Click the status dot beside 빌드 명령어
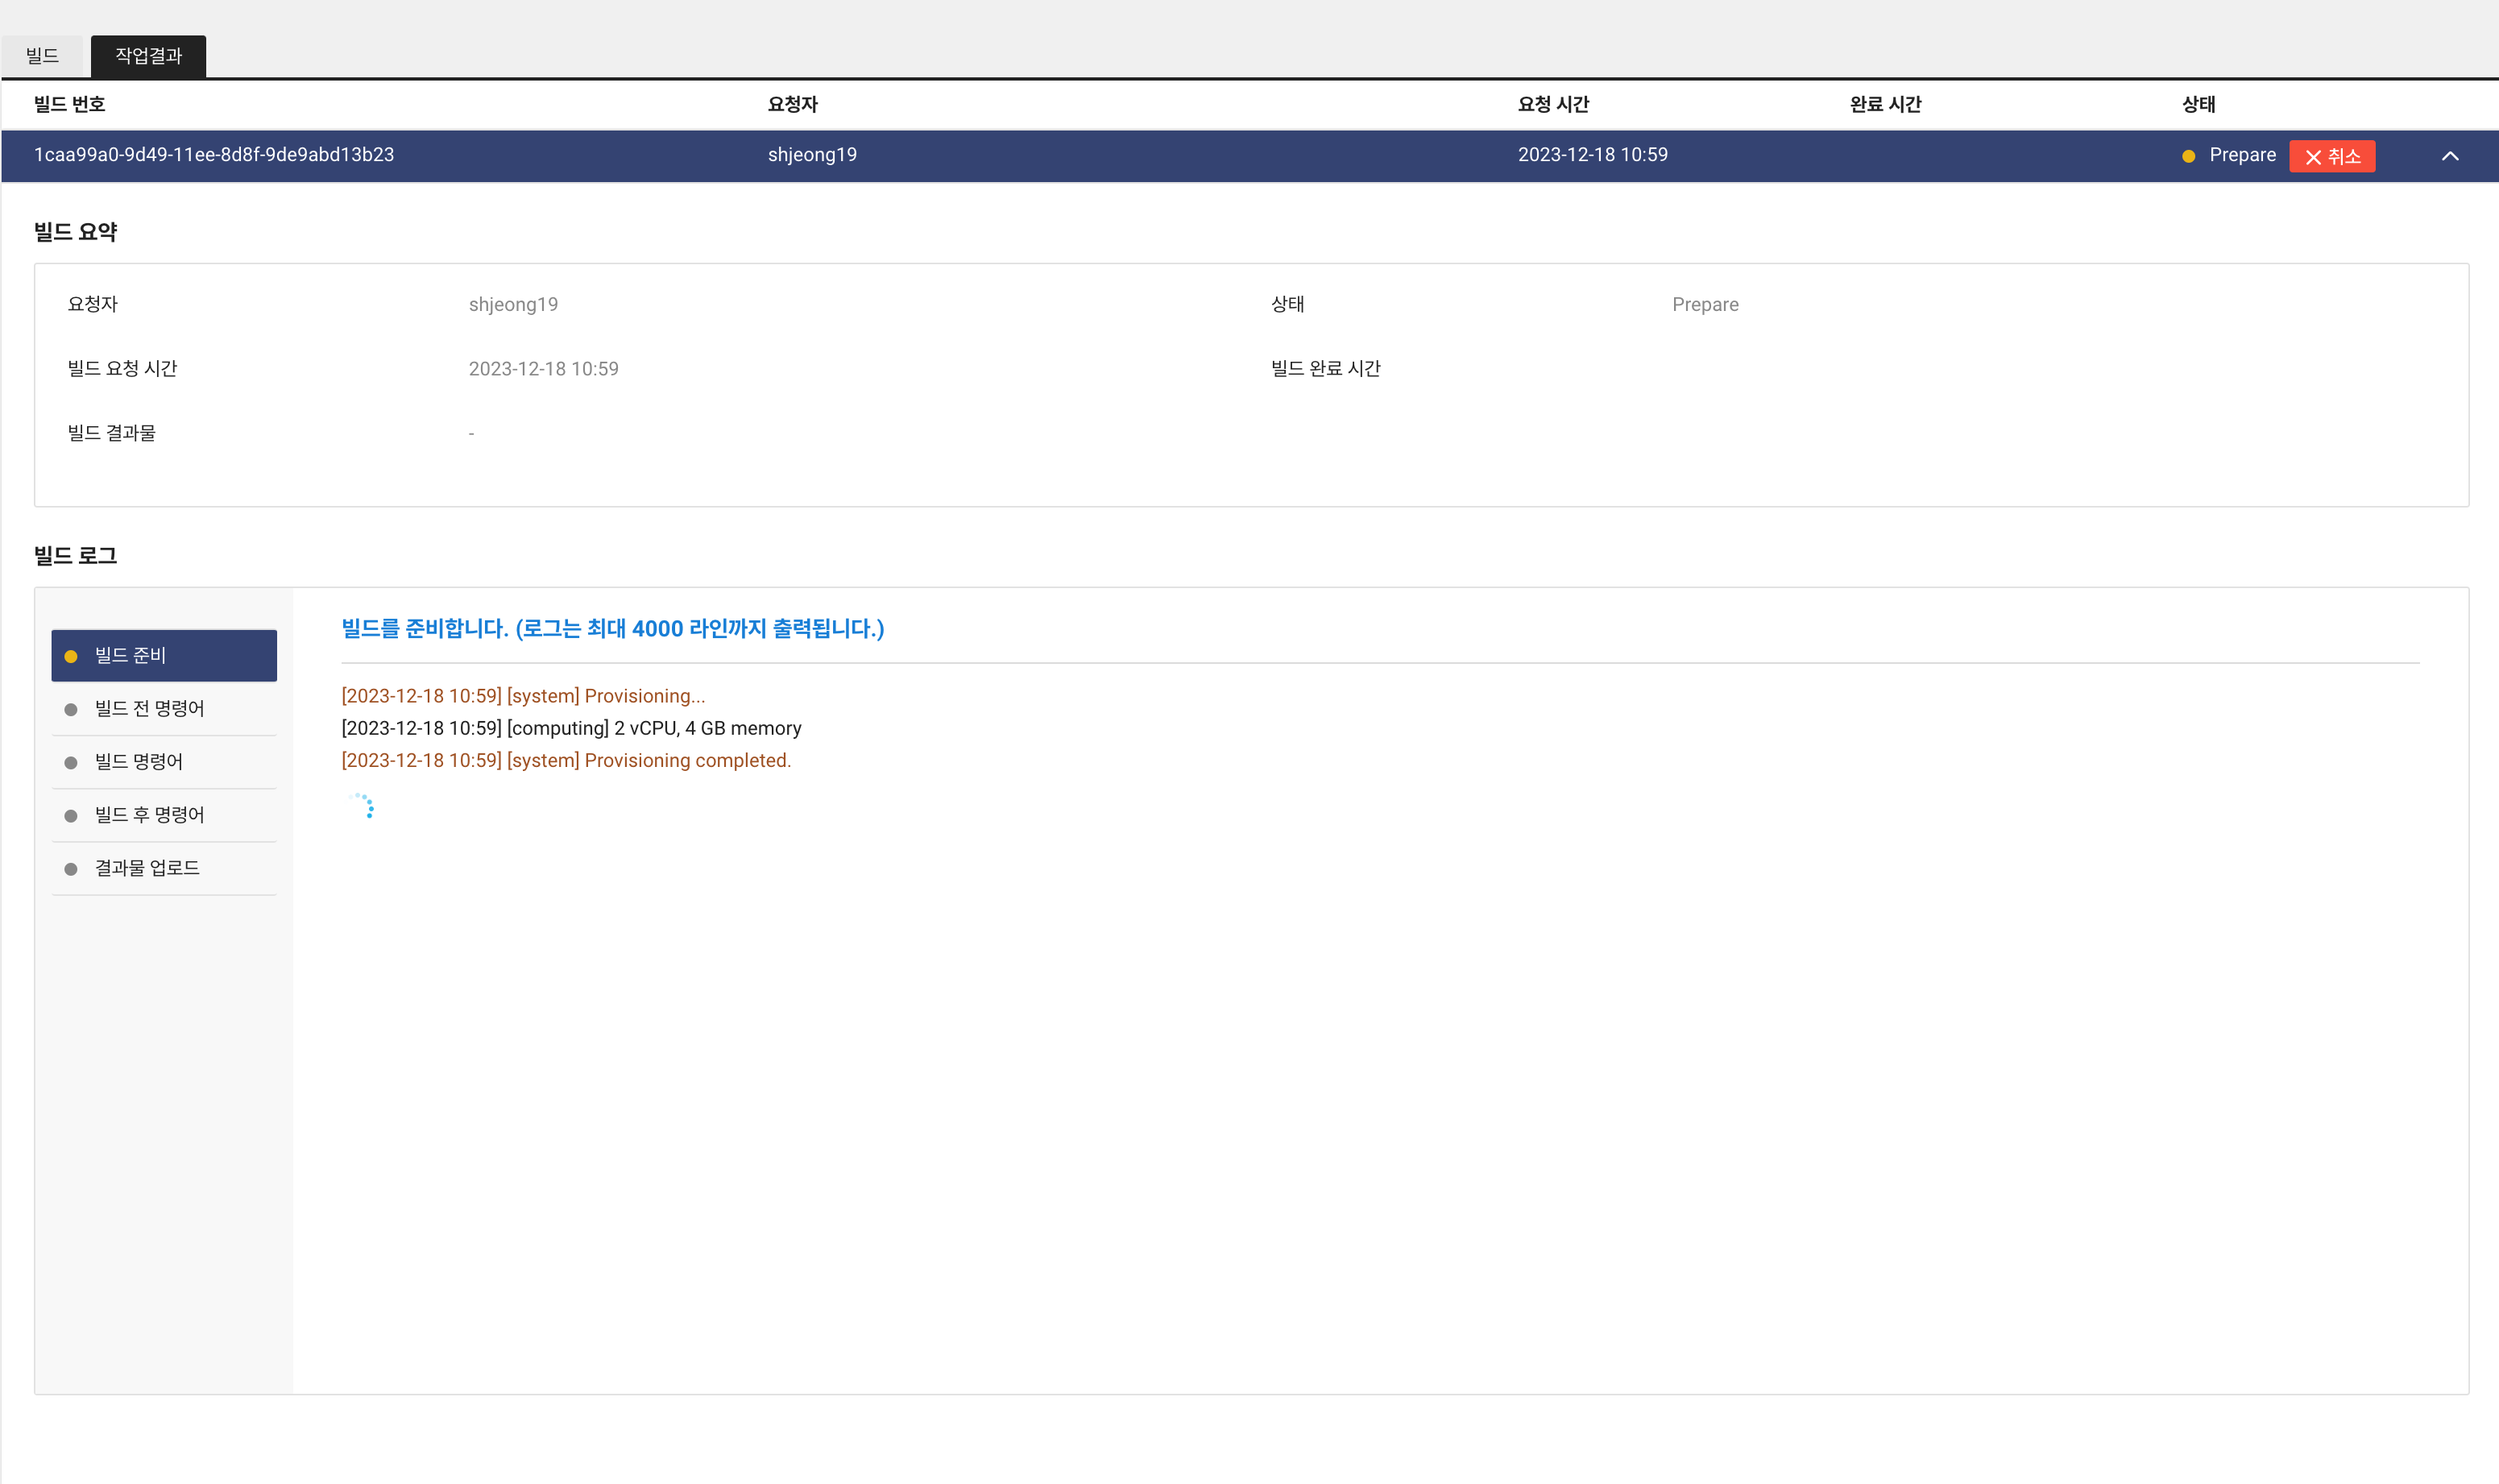 (70, 761)
